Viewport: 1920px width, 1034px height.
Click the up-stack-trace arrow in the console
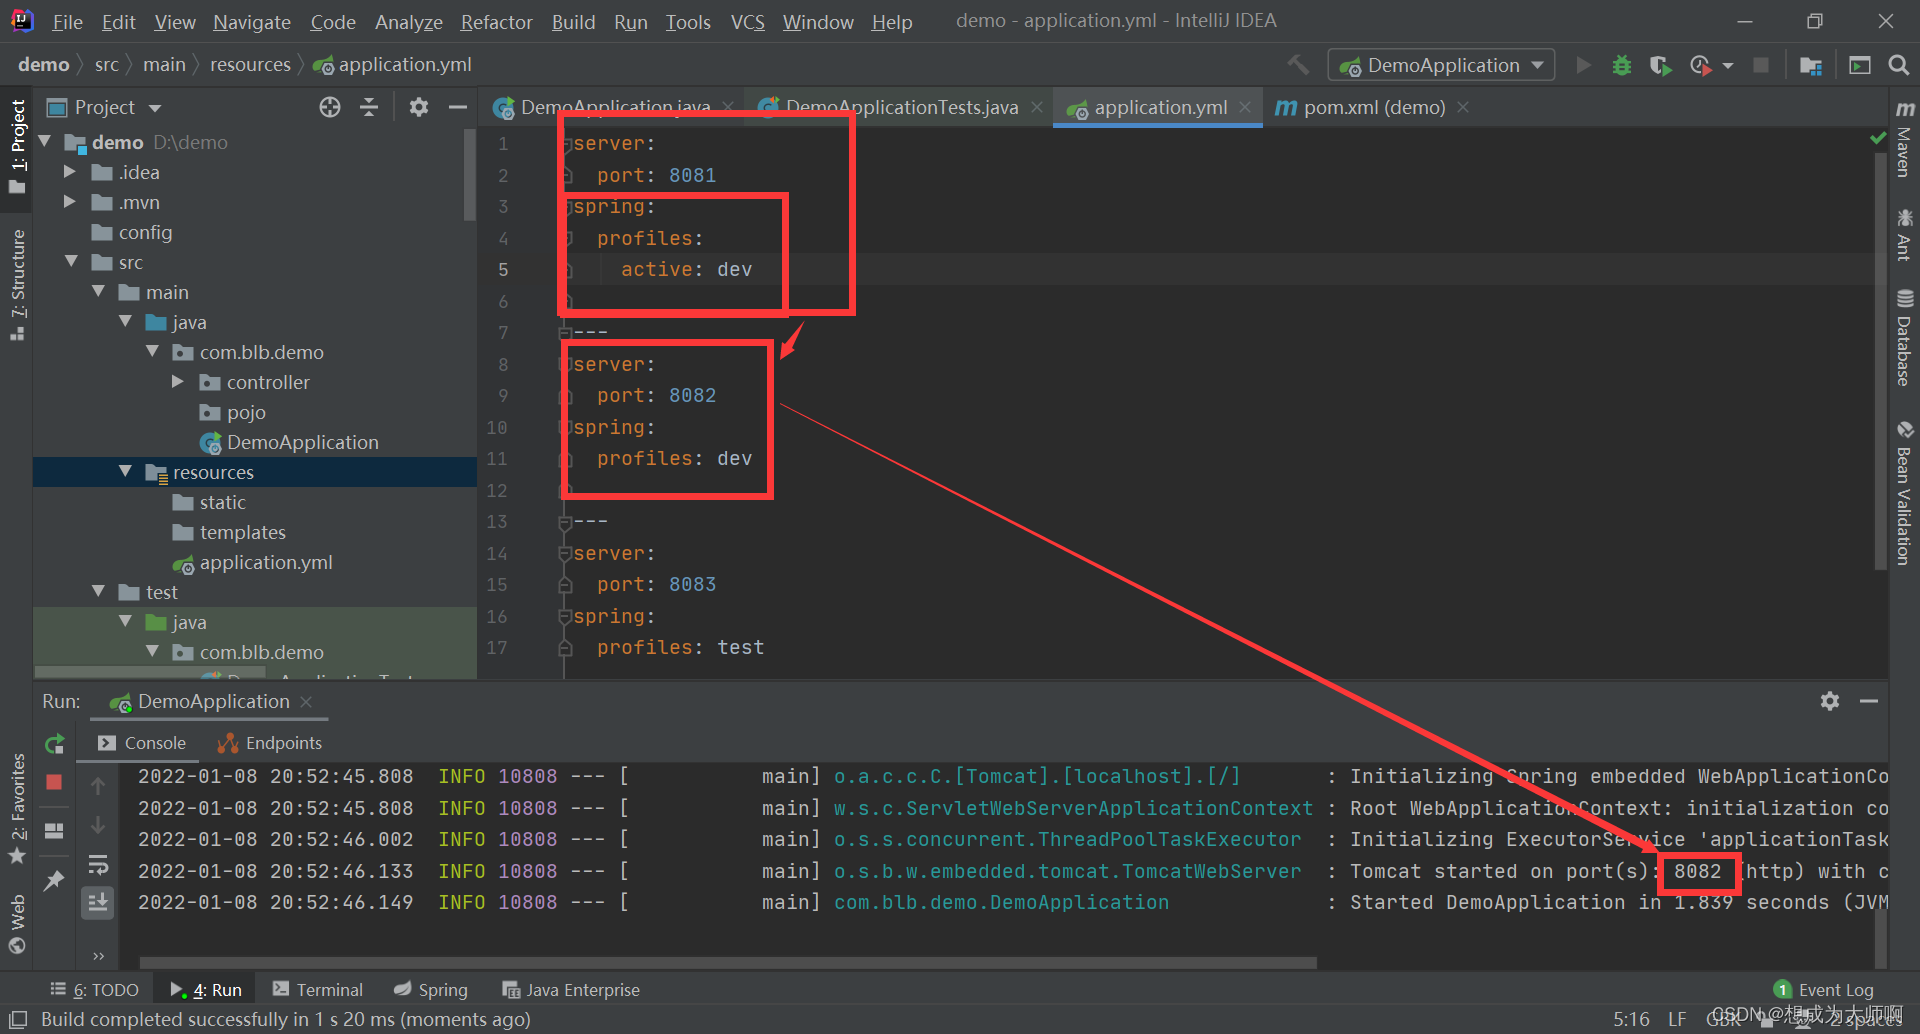click(98, 787)
